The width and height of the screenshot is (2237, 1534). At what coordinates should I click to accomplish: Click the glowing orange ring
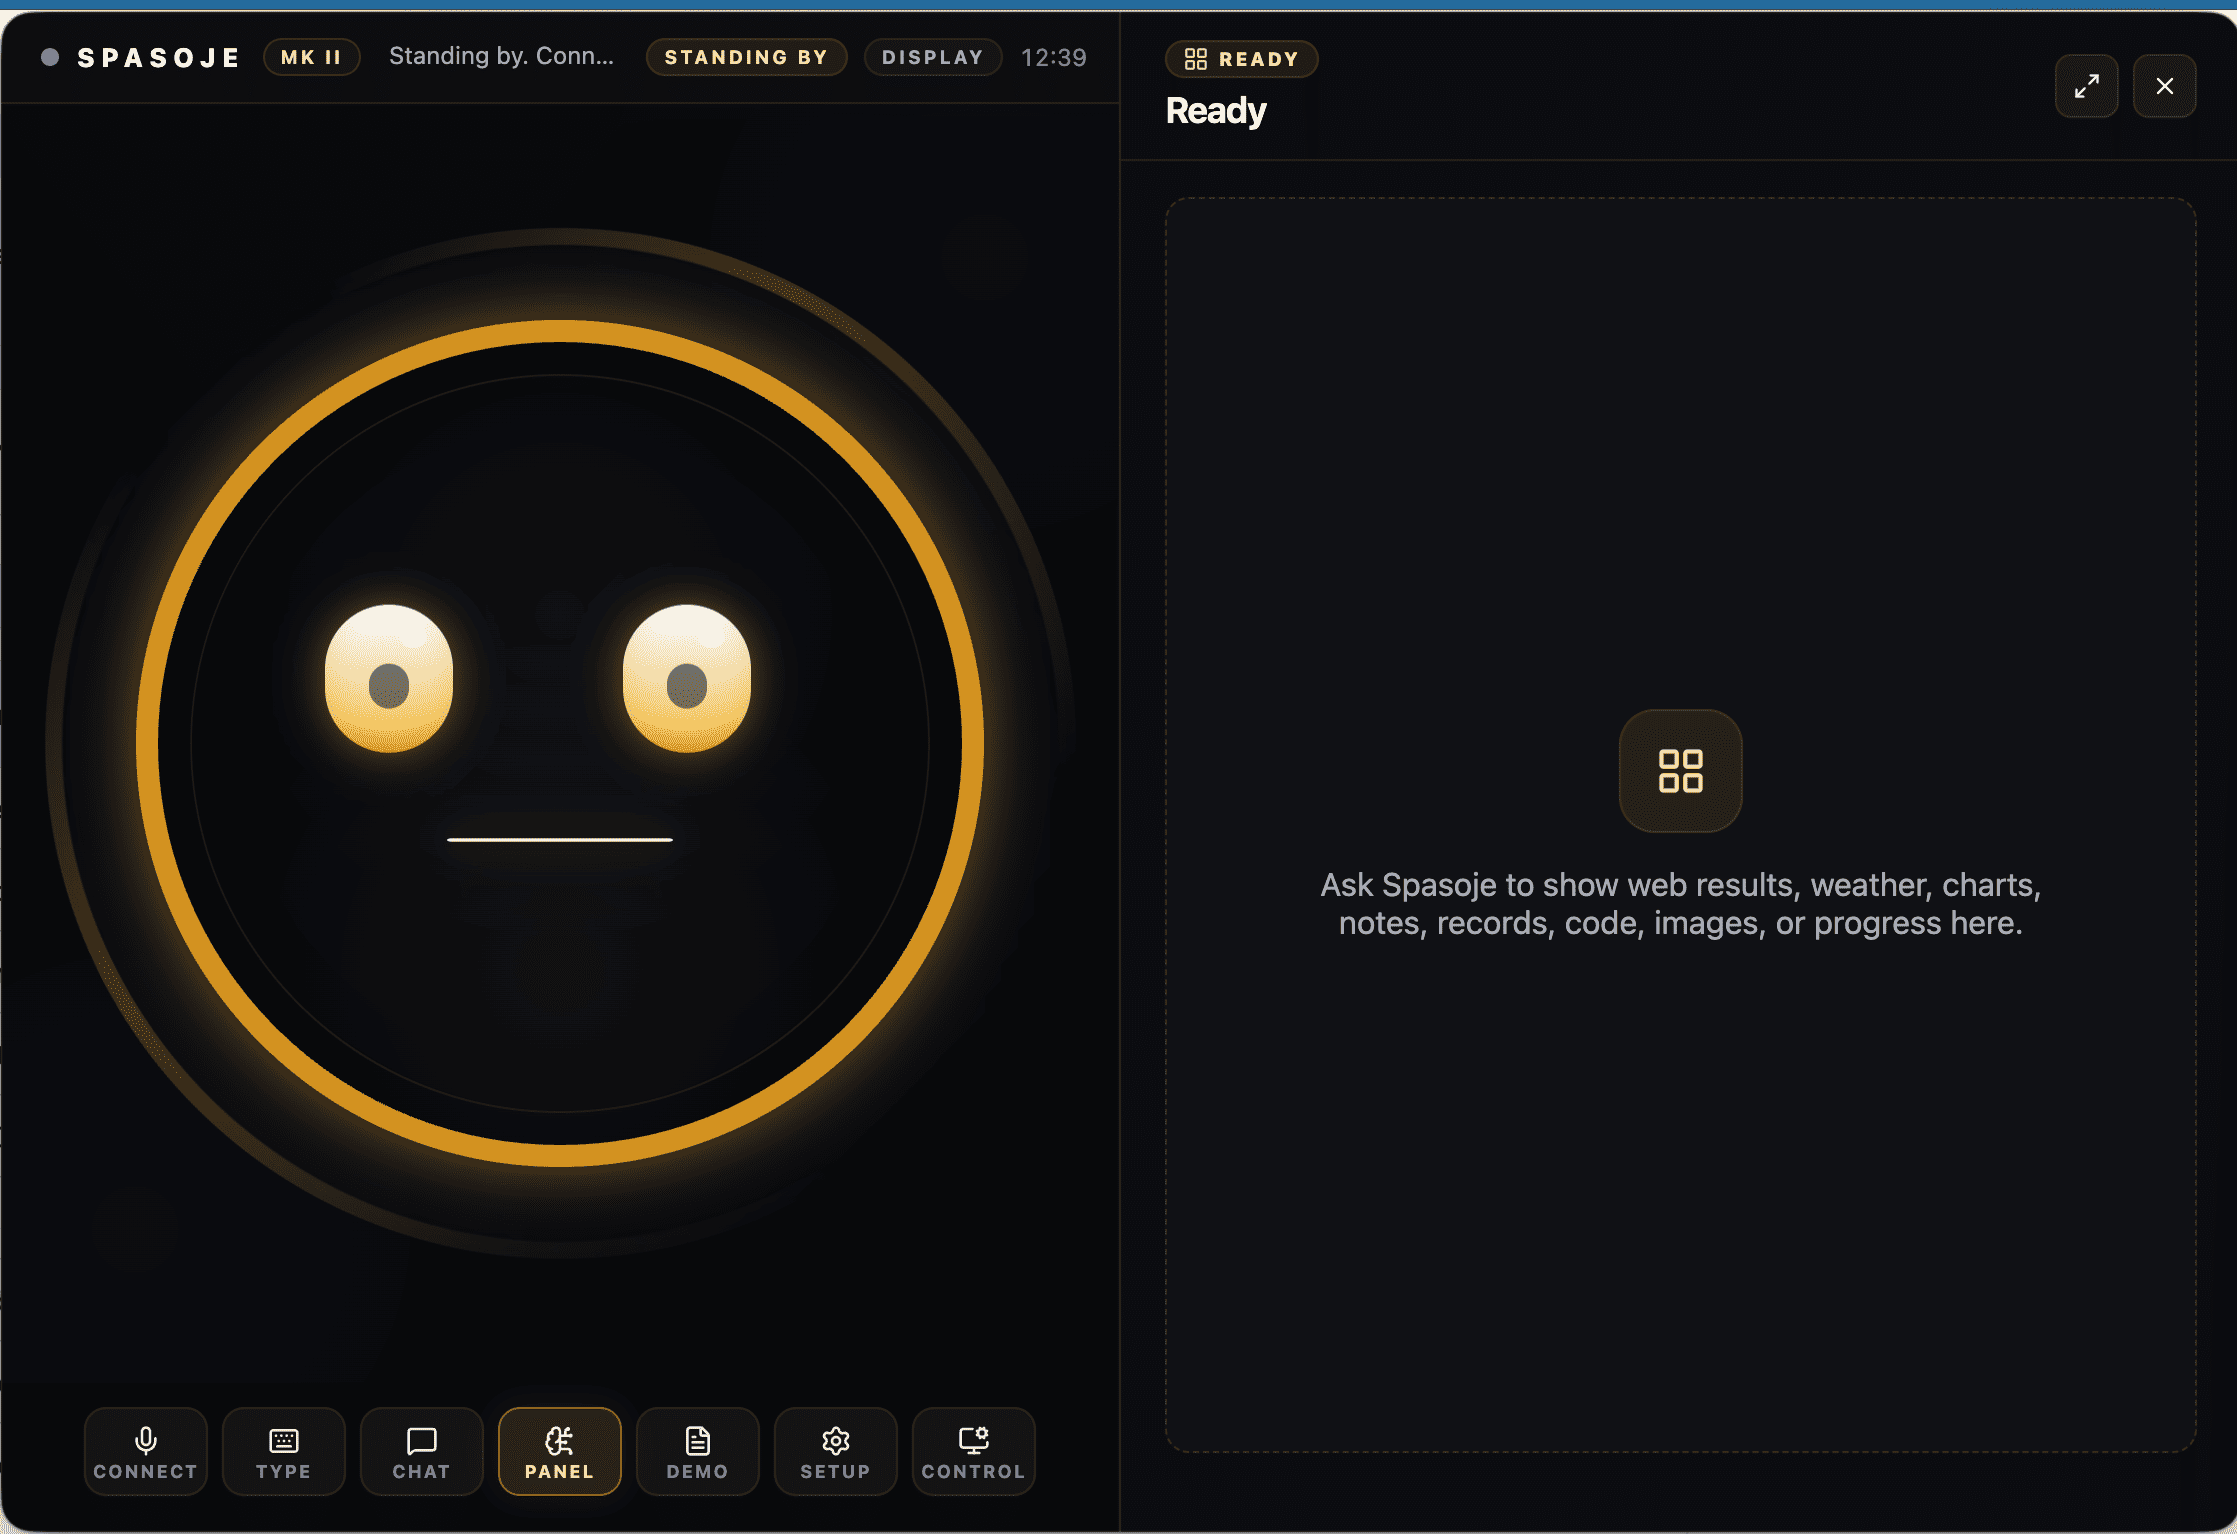560,333
